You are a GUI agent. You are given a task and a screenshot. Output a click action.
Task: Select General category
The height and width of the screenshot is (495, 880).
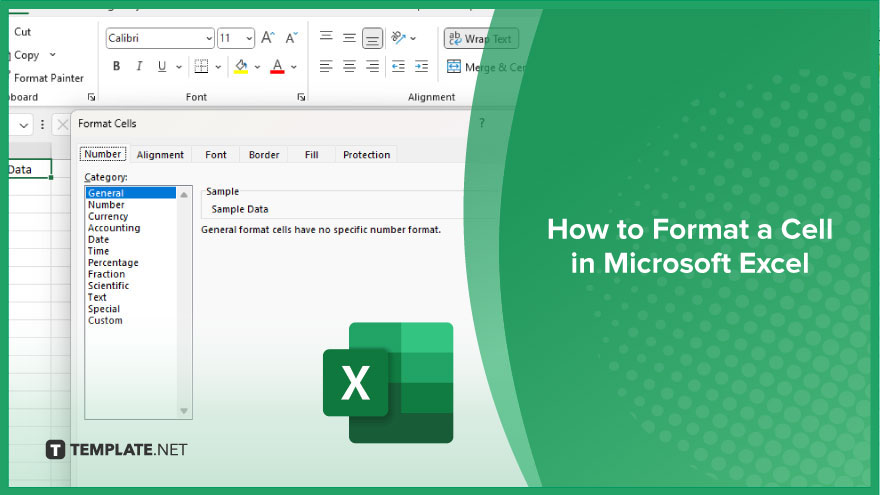pos(131,193)
